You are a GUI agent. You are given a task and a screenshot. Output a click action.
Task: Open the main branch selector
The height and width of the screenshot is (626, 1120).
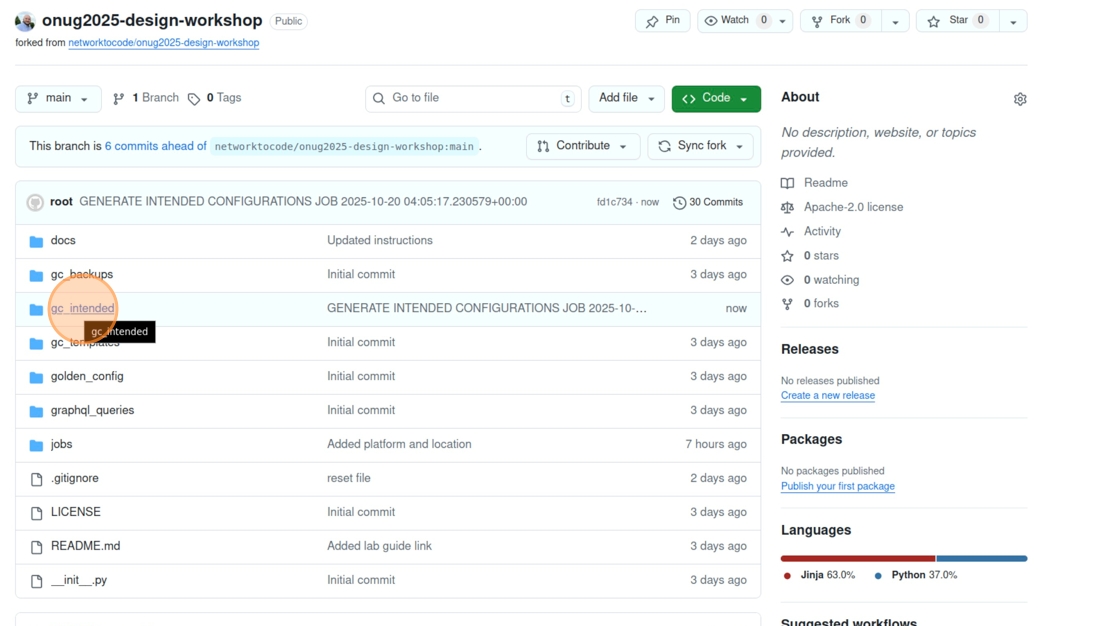(x=58, y=99)
